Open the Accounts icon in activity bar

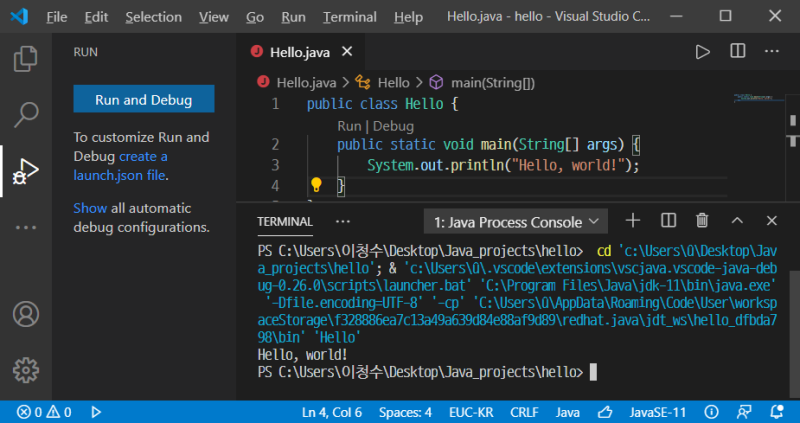pyautogui.click(x=25, y=313)
